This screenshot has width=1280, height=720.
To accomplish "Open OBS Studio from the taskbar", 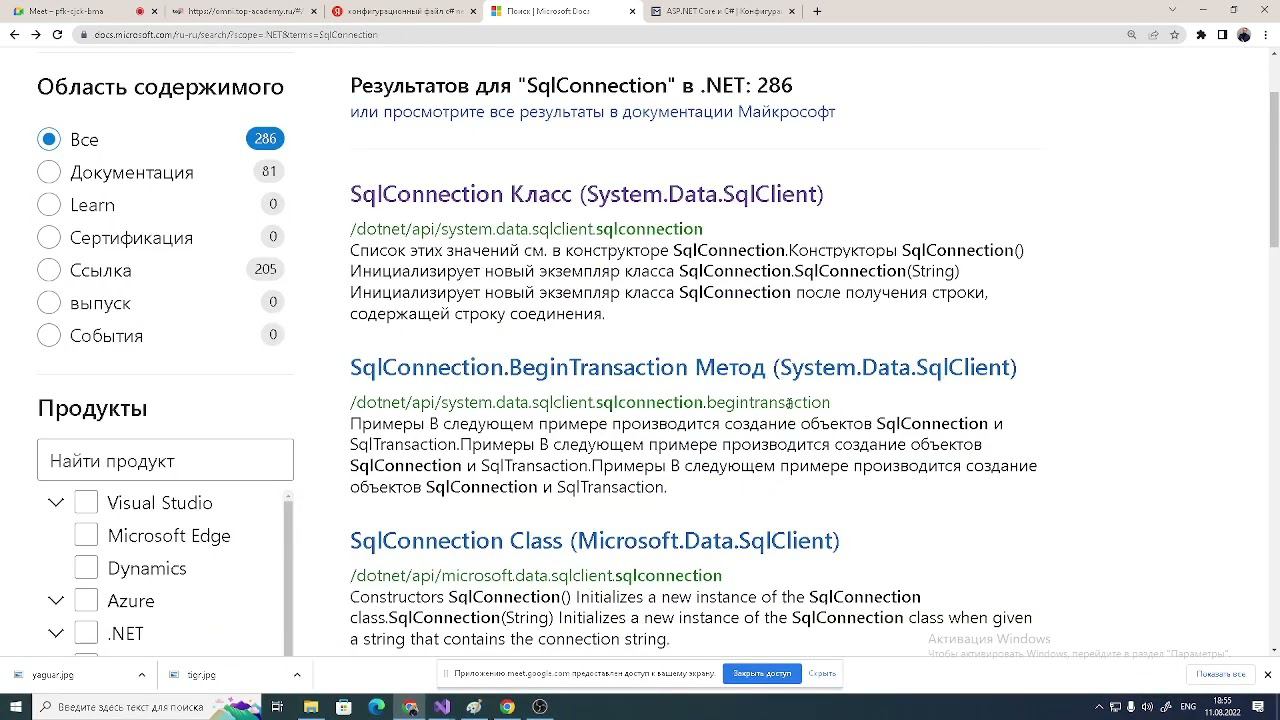I will [540, 707].
